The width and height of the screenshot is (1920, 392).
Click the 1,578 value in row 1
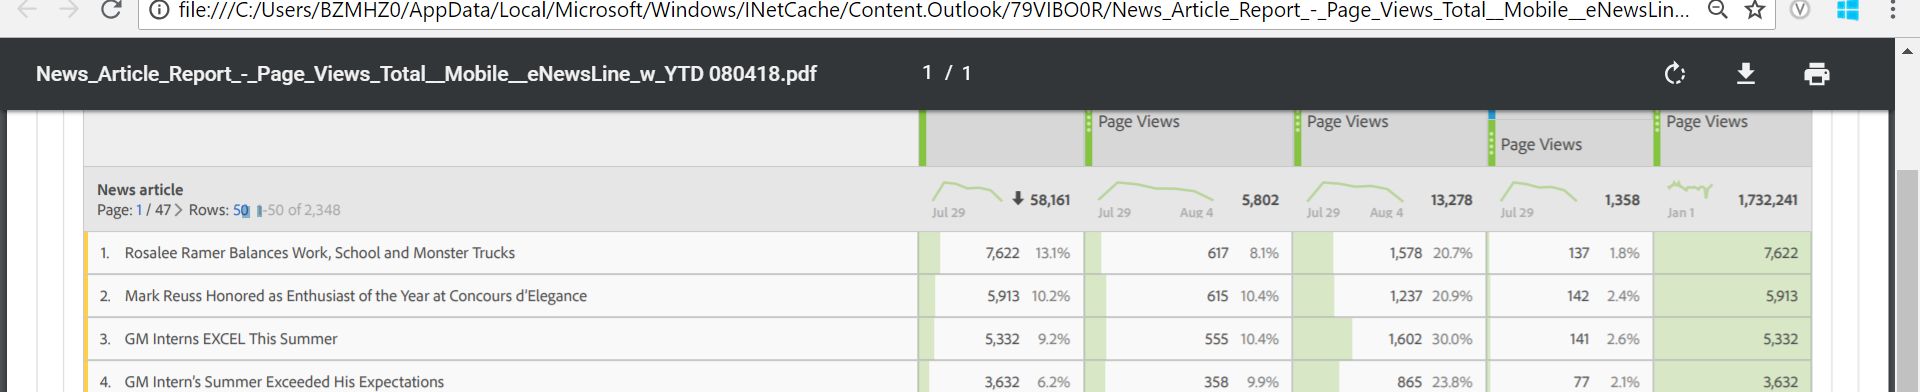coord(1405,253)
